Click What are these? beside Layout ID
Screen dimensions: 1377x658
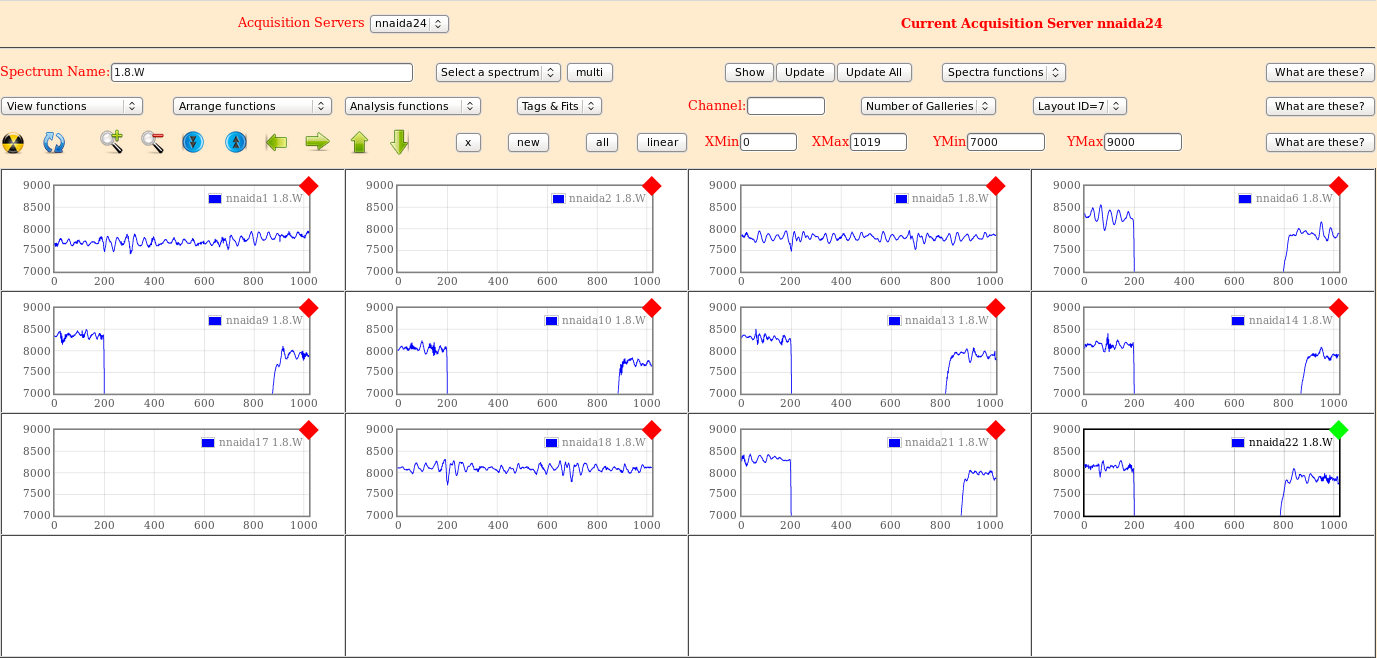(1319, 106)
